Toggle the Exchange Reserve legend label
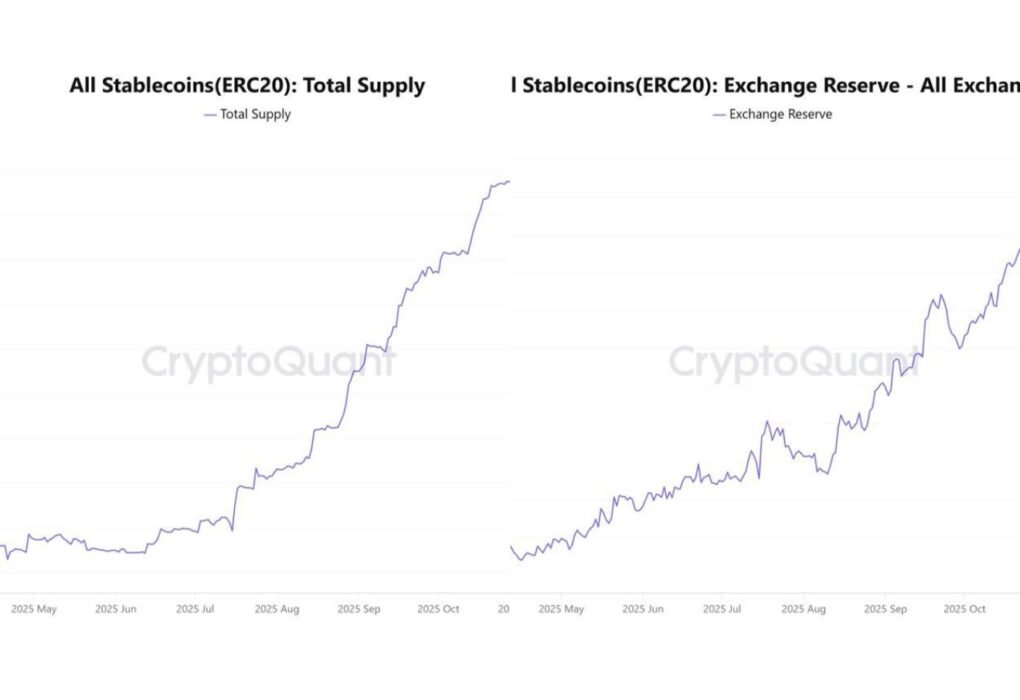Viewport: 1020px width, 700px height. point(780,114)
